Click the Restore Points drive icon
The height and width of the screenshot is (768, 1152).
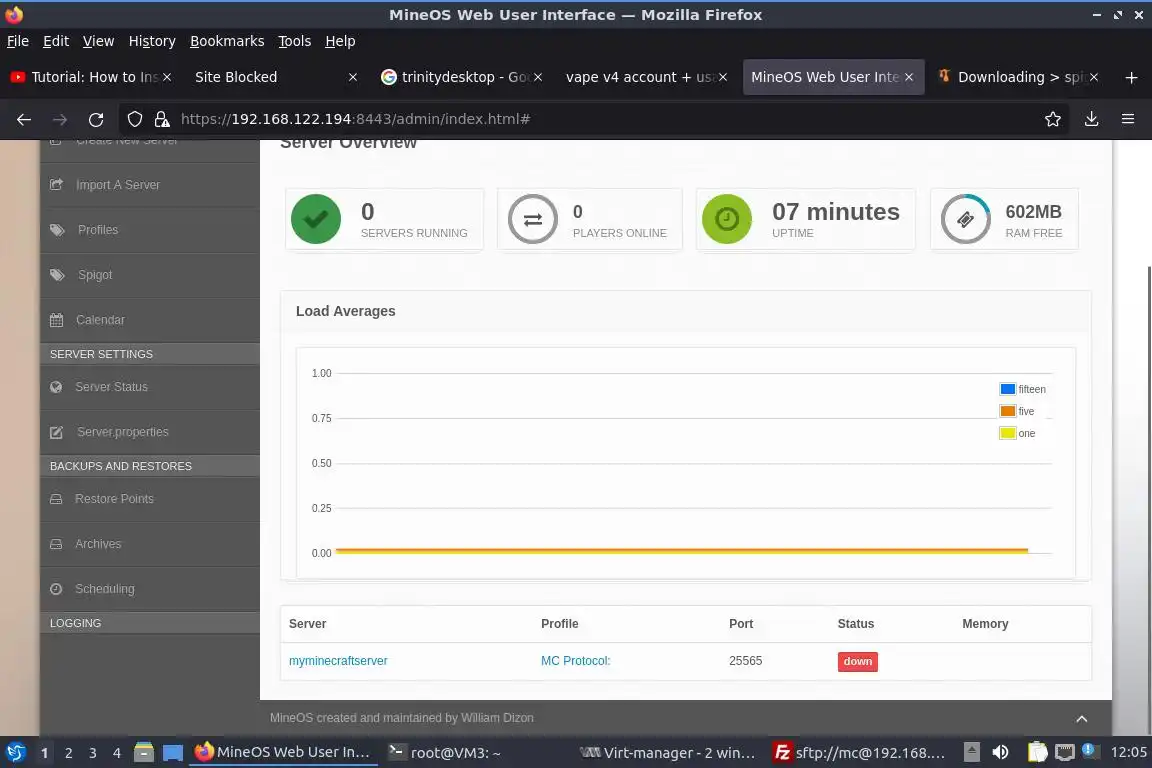point(56,499)
